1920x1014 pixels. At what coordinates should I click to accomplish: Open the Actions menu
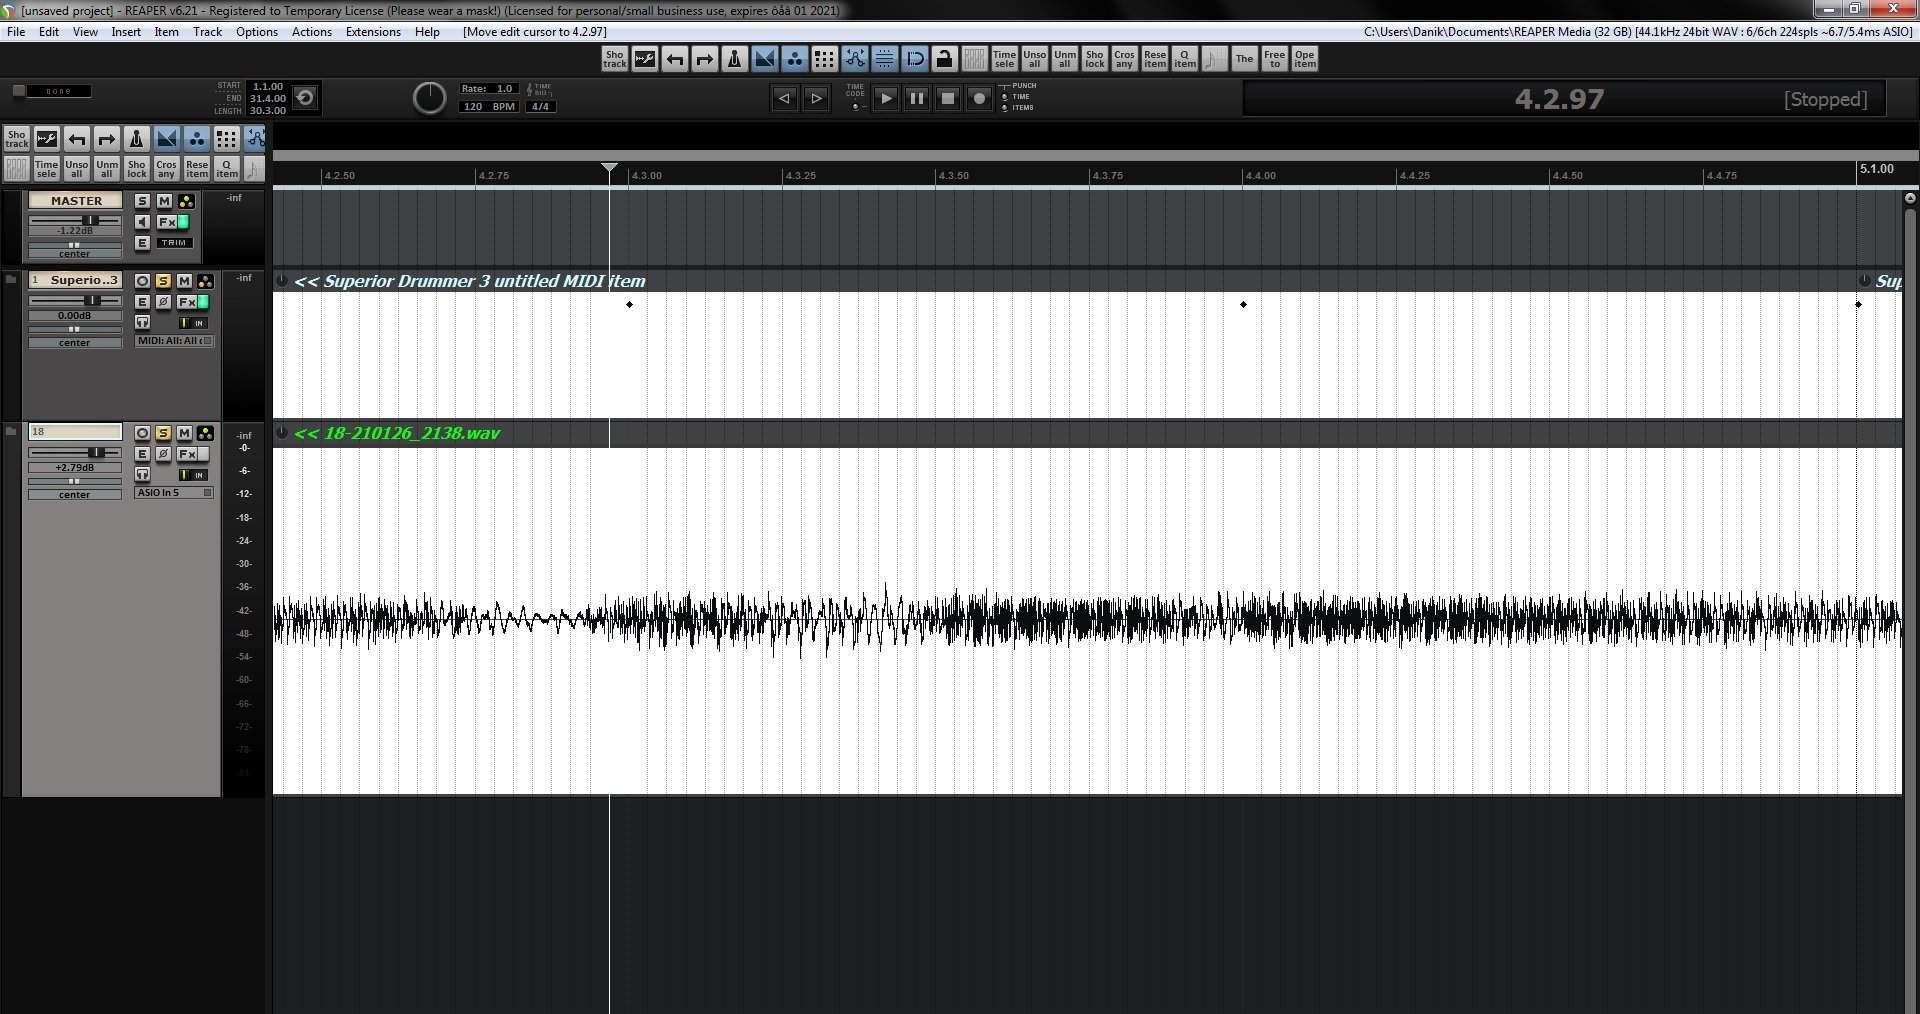pyautogui.click(x=312, y=32)
